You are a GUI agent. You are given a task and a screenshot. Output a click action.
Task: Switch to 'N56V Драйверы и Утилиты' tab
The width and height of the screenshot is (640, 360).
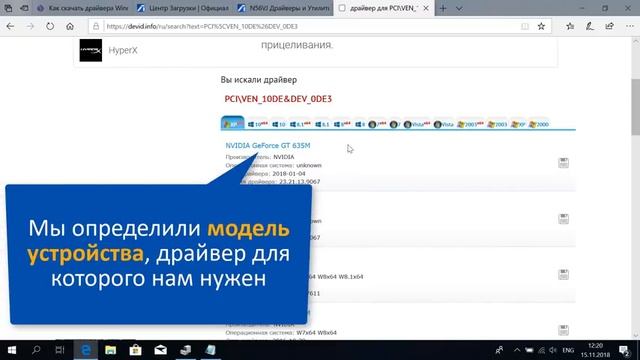click(284, 8)
